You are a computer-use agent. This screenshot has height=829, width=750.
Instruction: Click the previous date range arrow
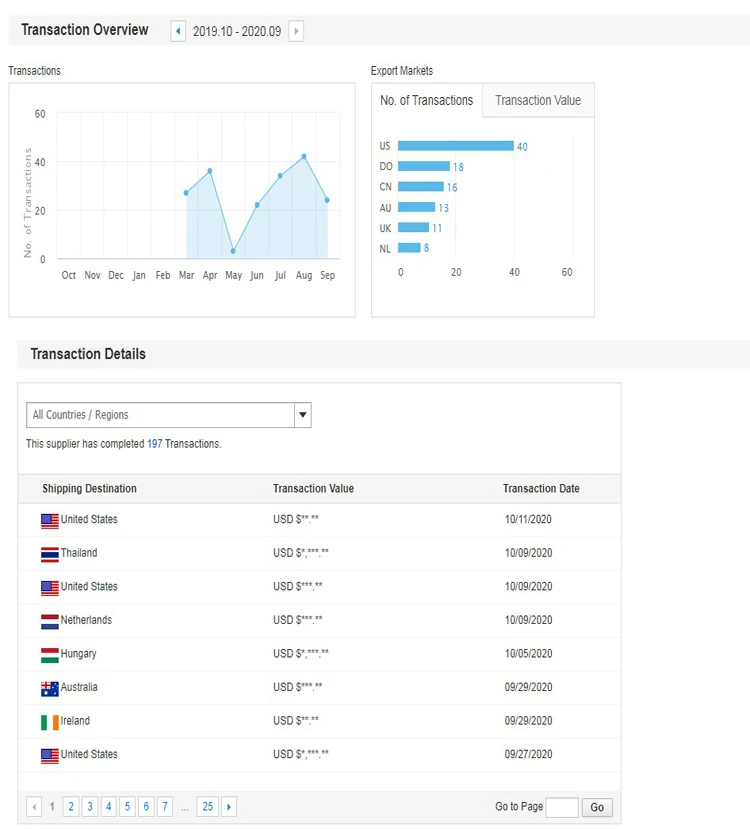178,31
